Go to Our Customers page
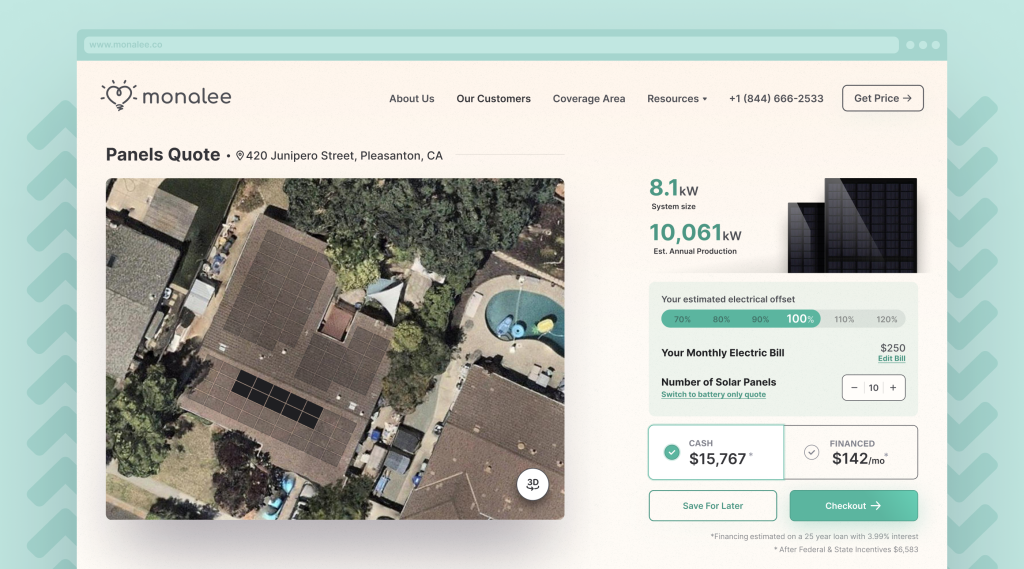1024x569 pixels. tap(493, 99)
